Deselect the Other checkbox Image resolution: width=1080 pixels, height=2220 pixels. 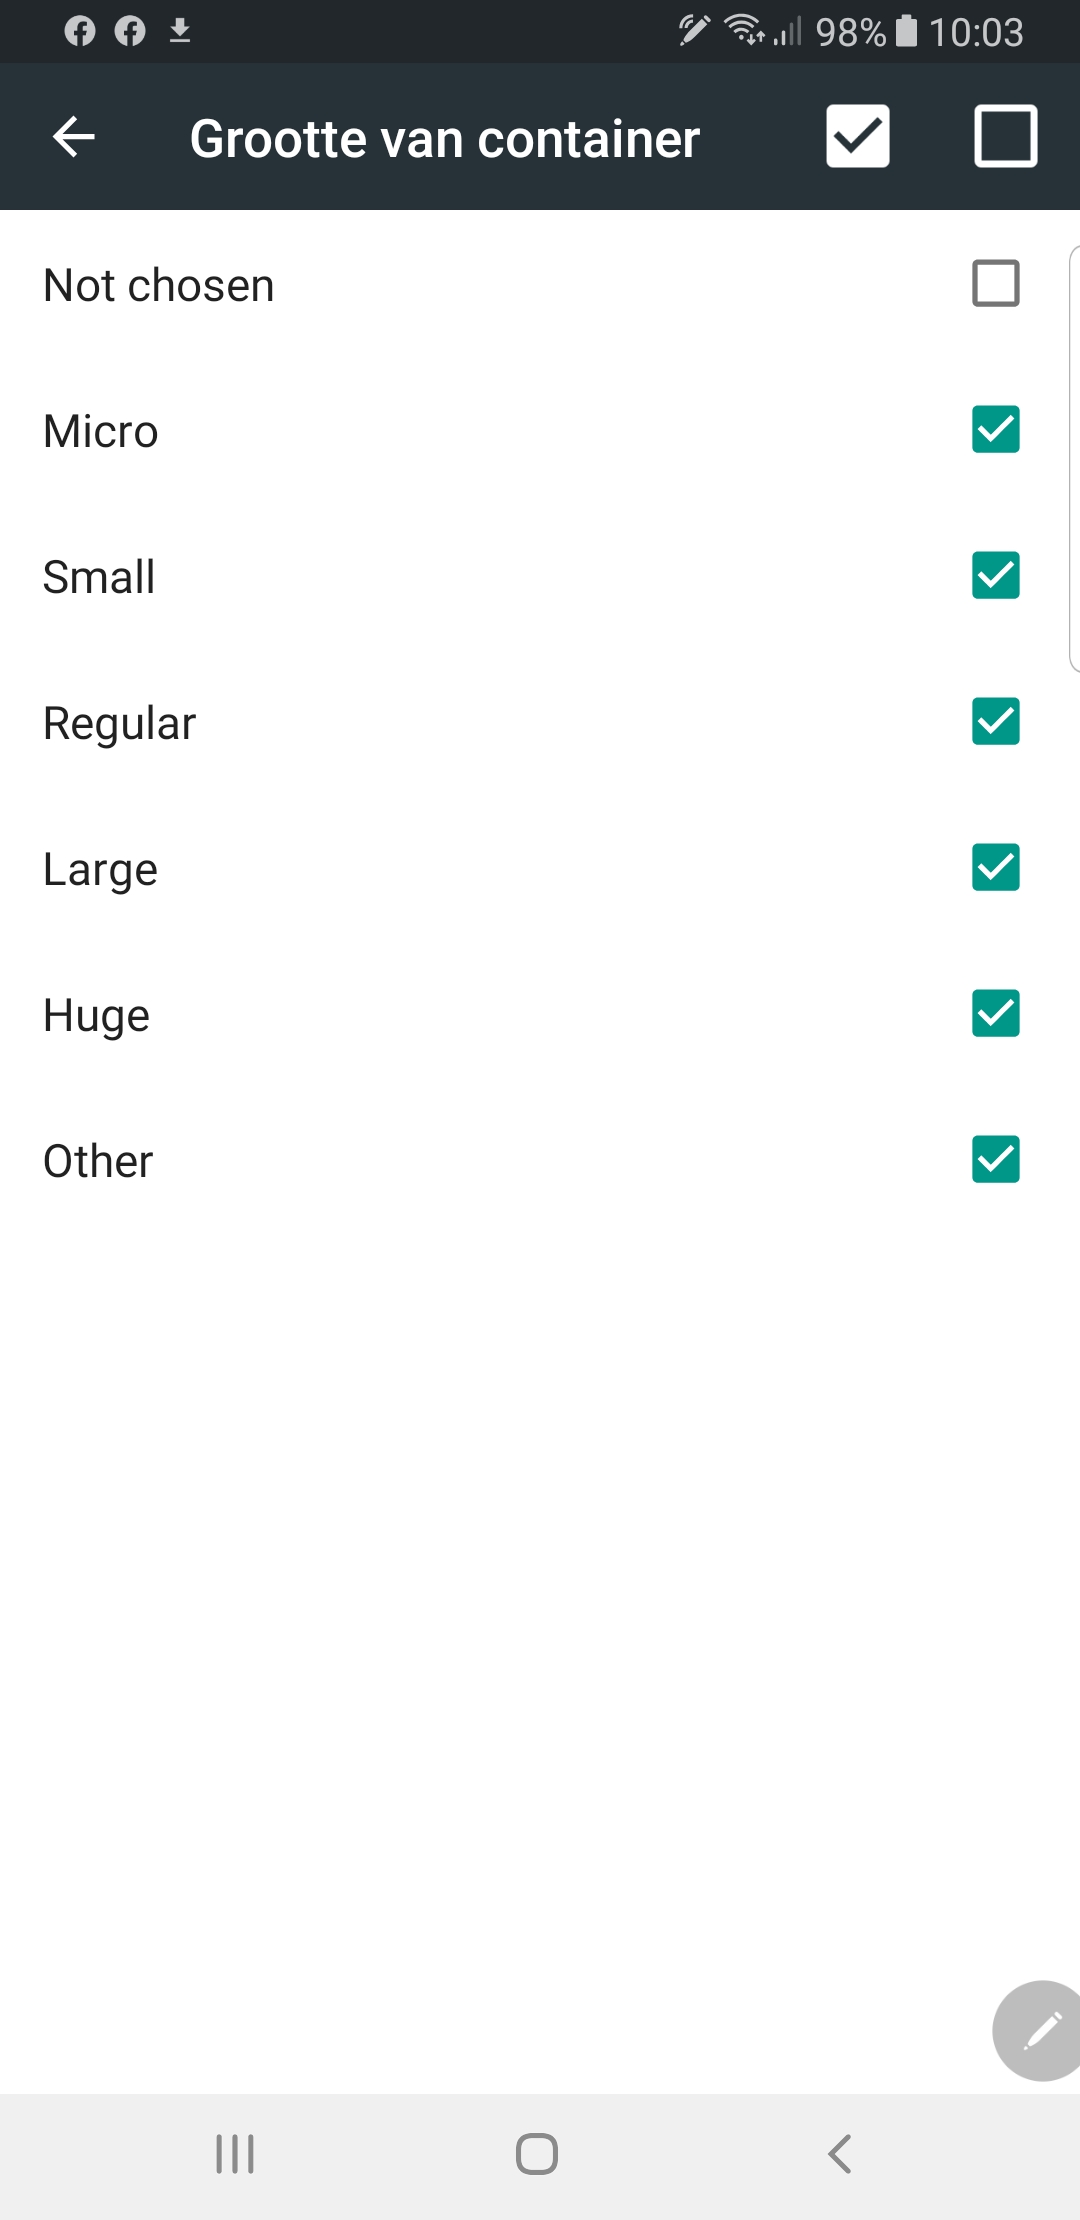[995, 1160]
